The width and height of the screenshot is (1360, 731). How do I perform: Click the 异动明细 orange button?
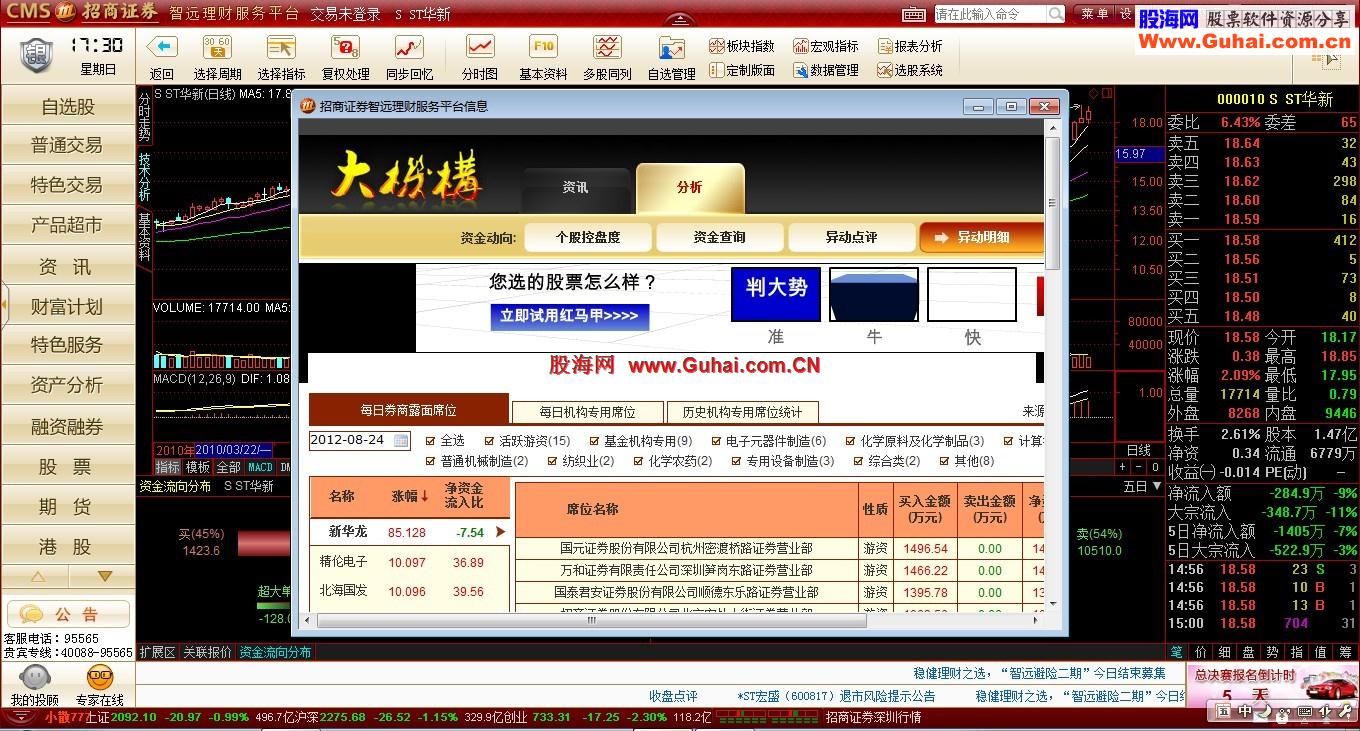[x=981, y=237]
